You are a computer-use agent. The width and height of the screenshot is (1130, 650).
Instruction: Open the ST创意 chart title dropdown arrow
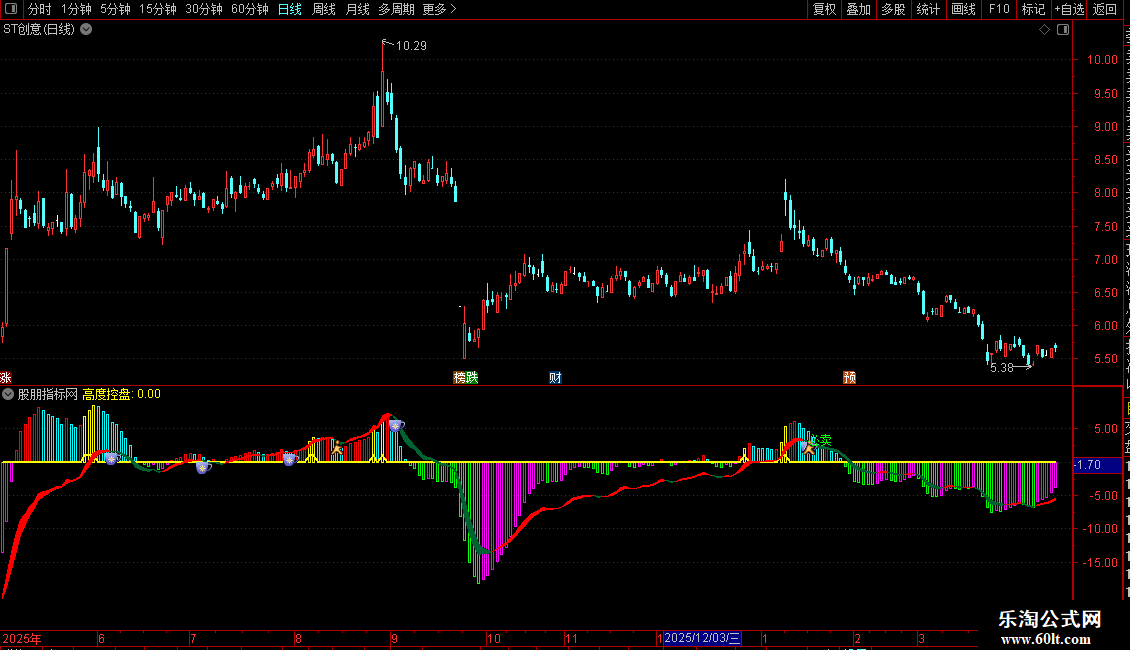[86, 30]
